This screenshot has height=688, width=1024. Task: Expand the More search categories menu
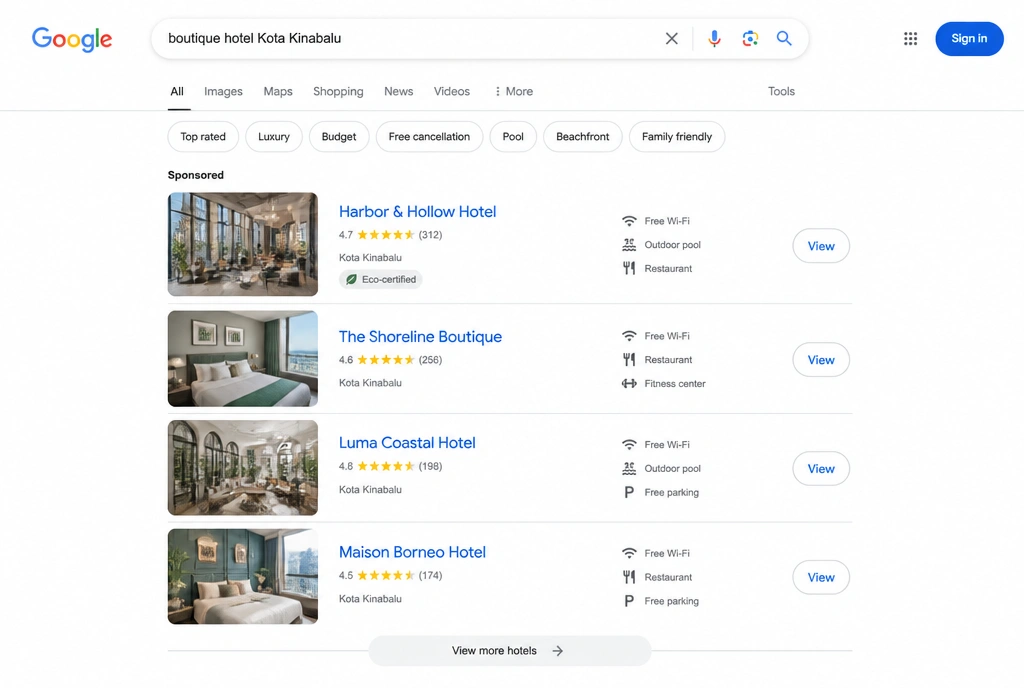point(513,91)
